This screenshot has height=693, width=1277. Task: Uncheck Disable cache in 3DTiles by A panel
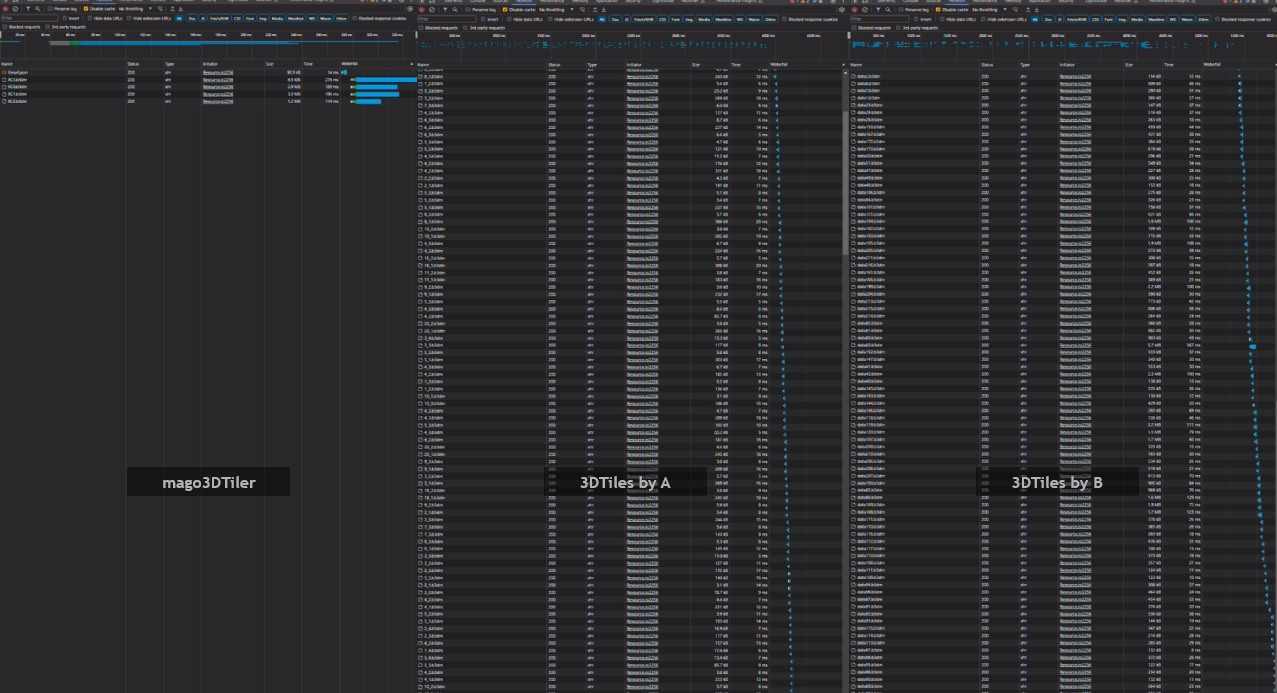pyautogui.click(x=505, y=10)
